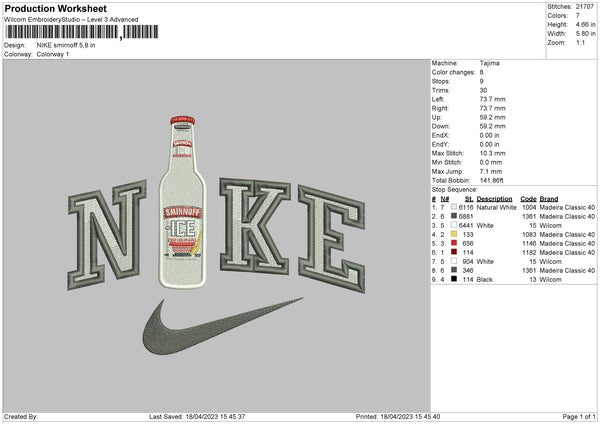Click the Left label in machine stats

click(x=438, y=99)
